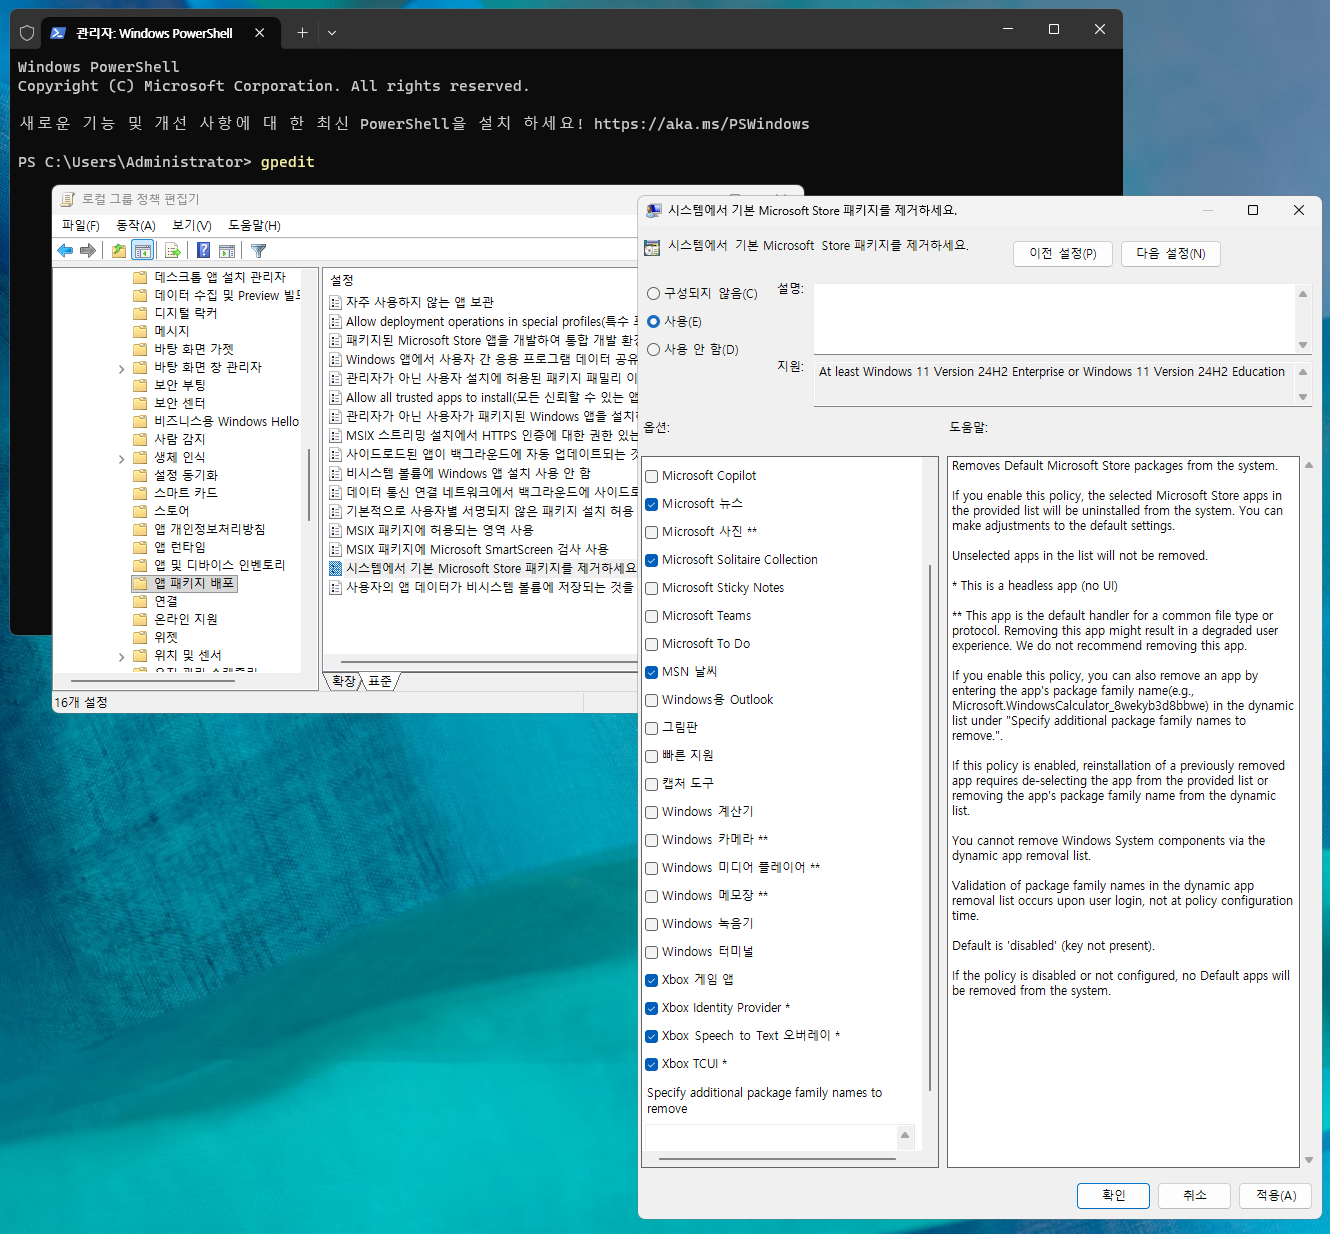1330x1234 pixels.
Task: Select the 구성되지 않음(C) radio option
Action: click(x=654, y=294)
